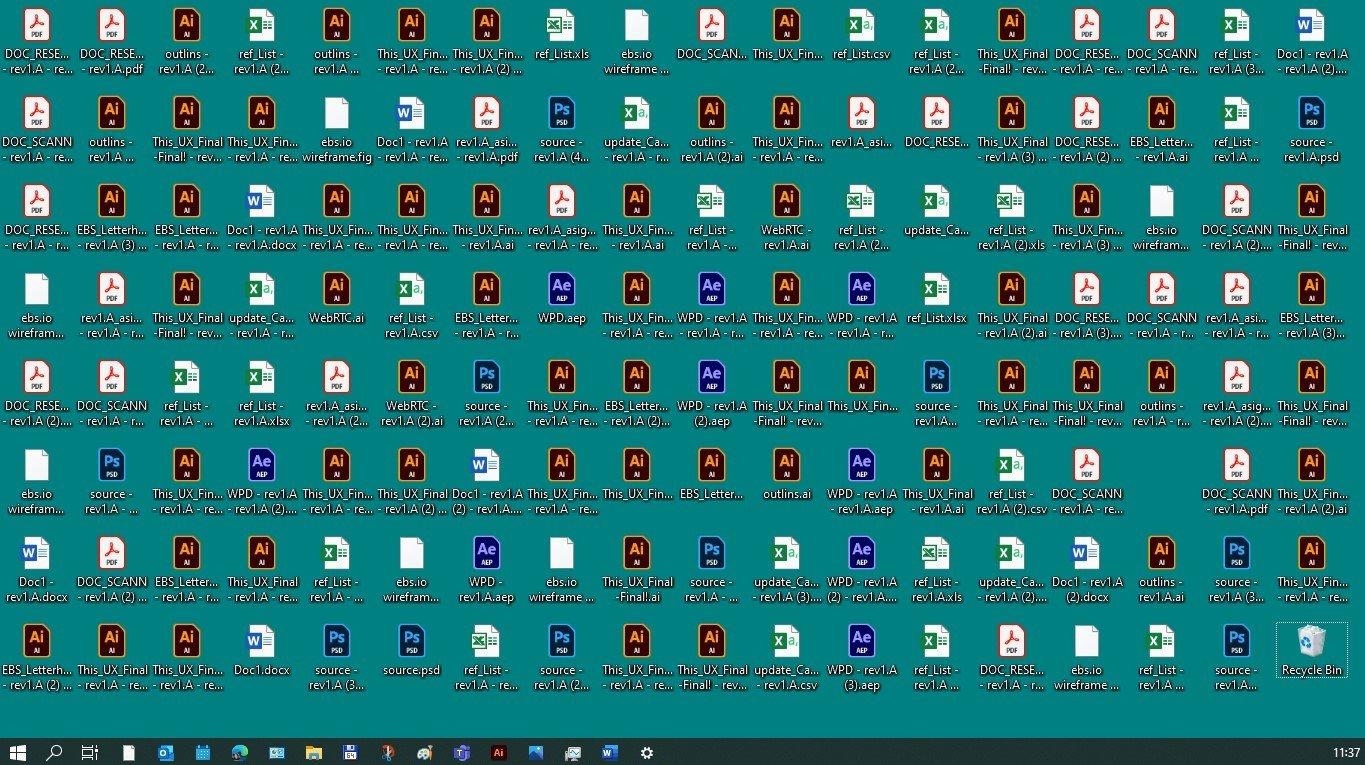Screen dimensions: 1365x765
Task: Open File Explorer from the taskbar
Action: (313, 752)
